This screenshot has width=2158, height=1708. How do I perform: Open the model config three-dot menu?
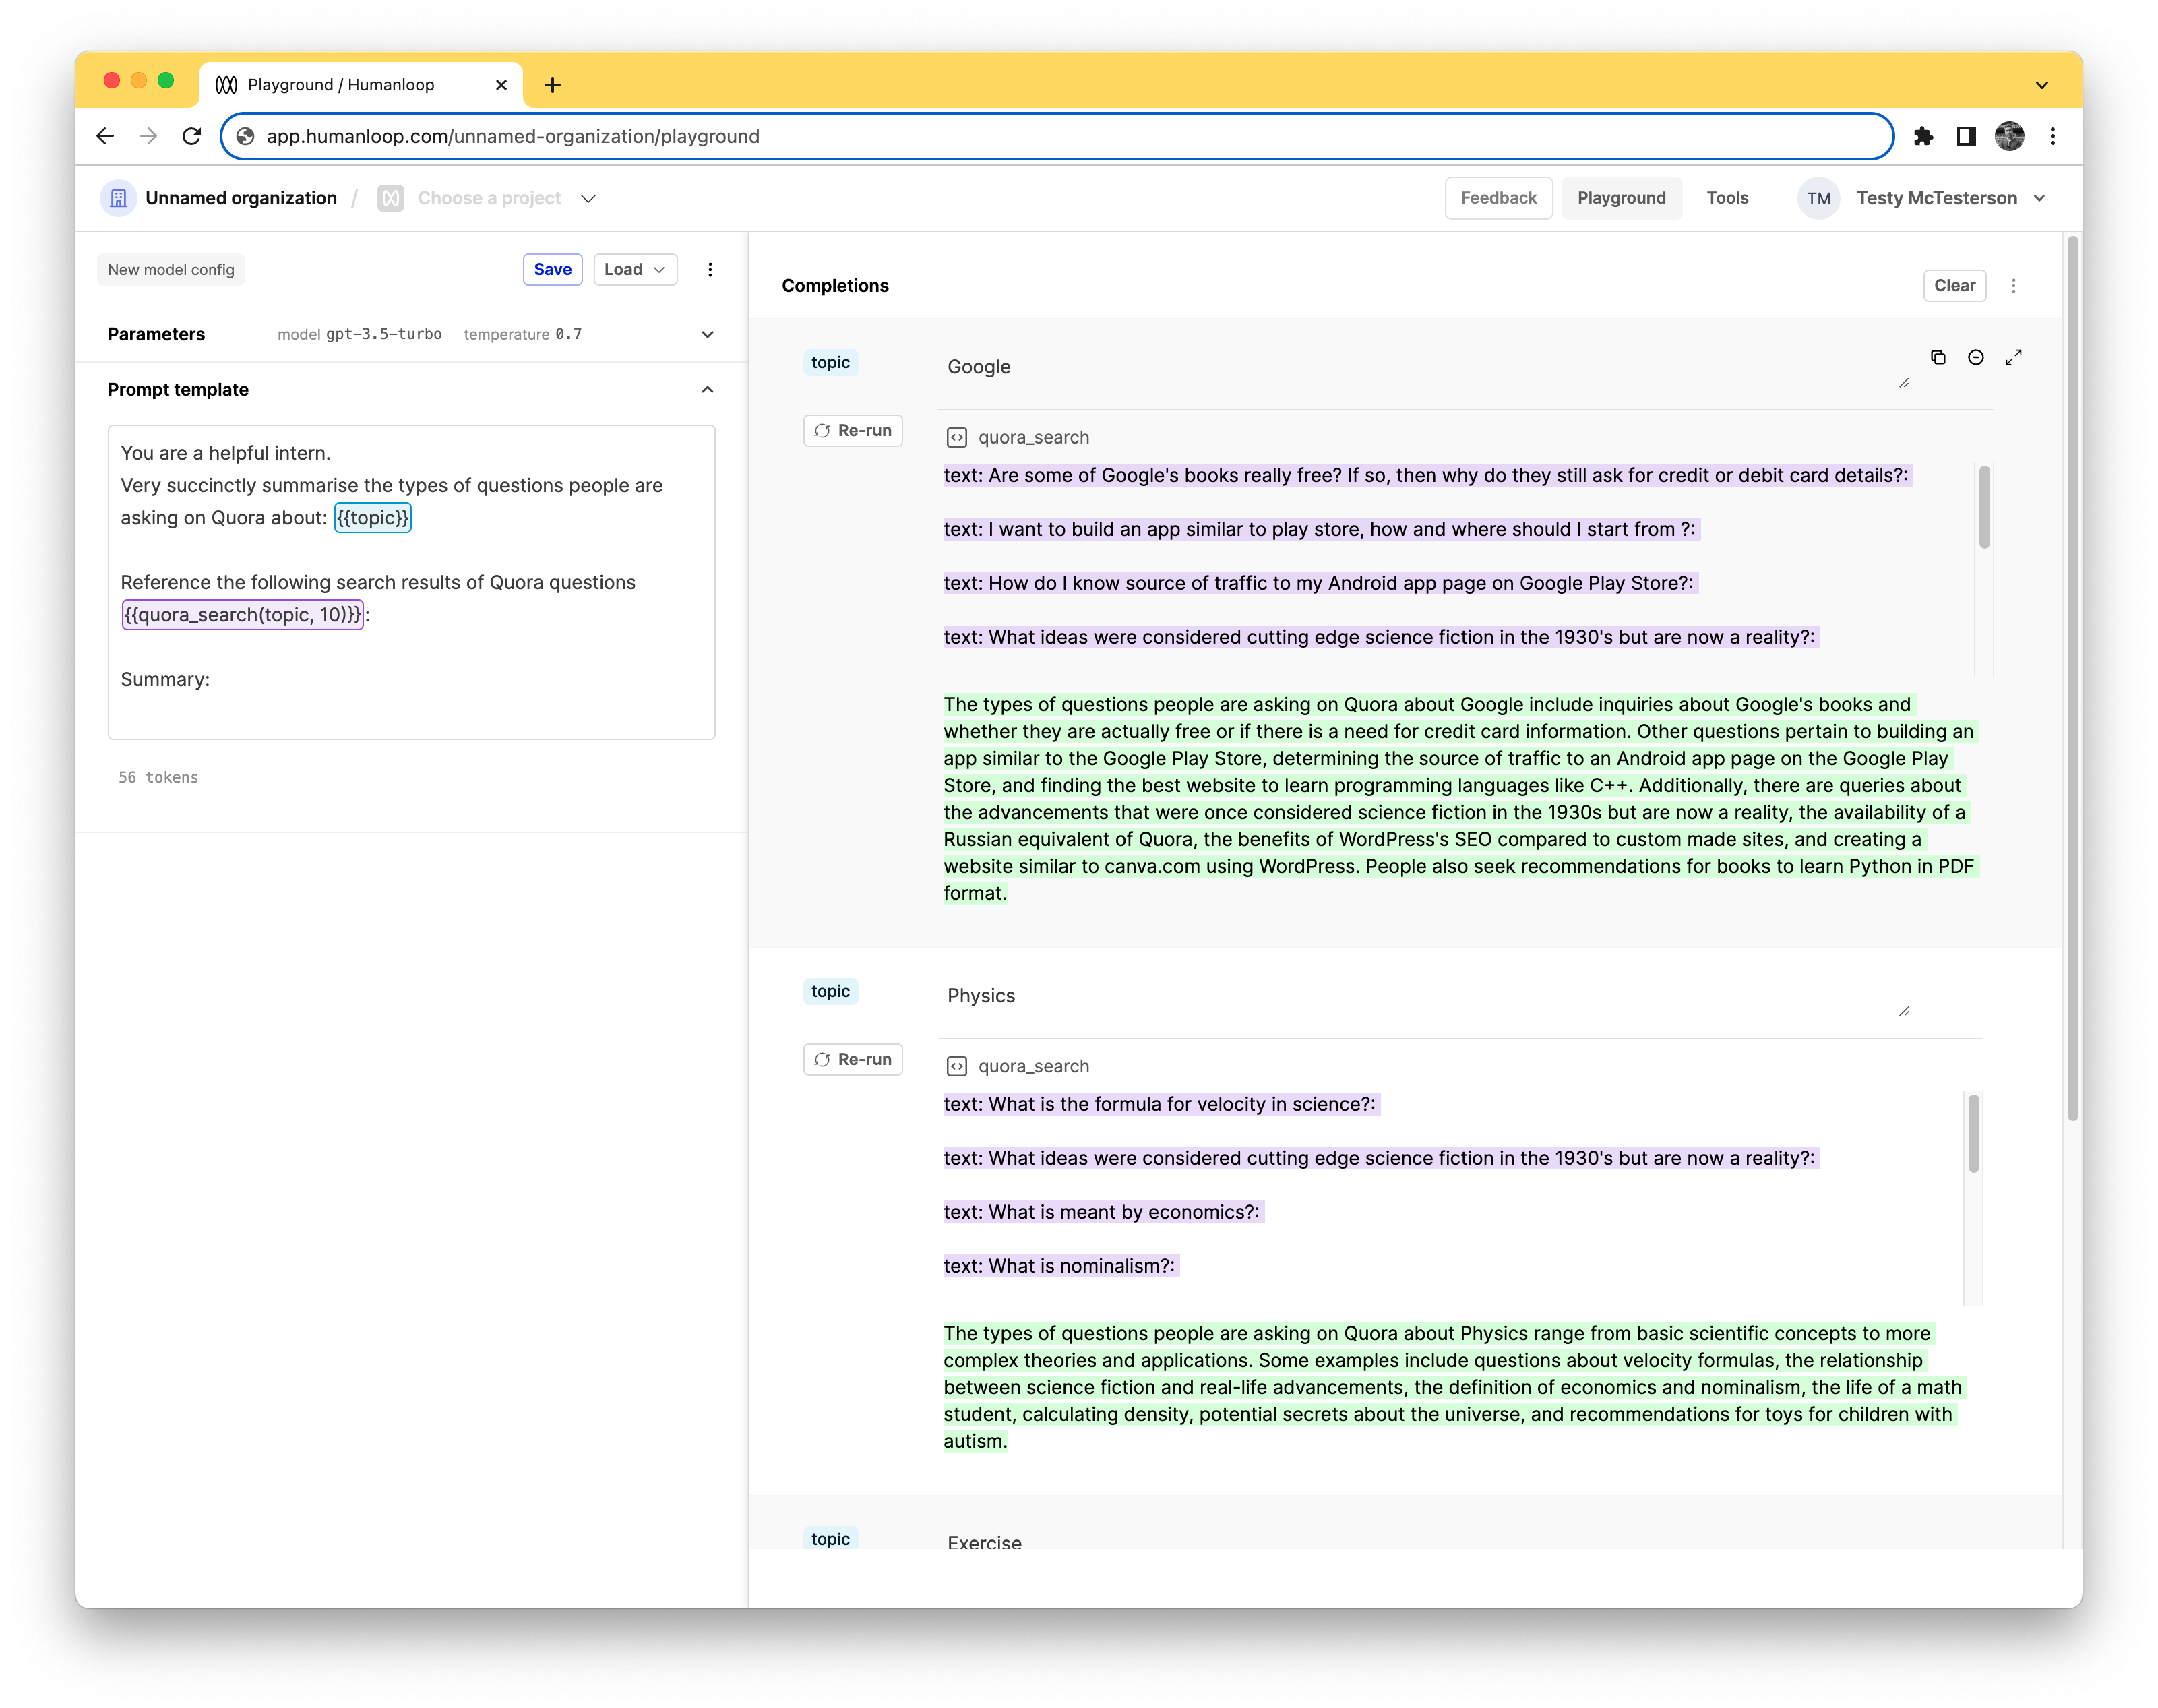pos(710,269)
